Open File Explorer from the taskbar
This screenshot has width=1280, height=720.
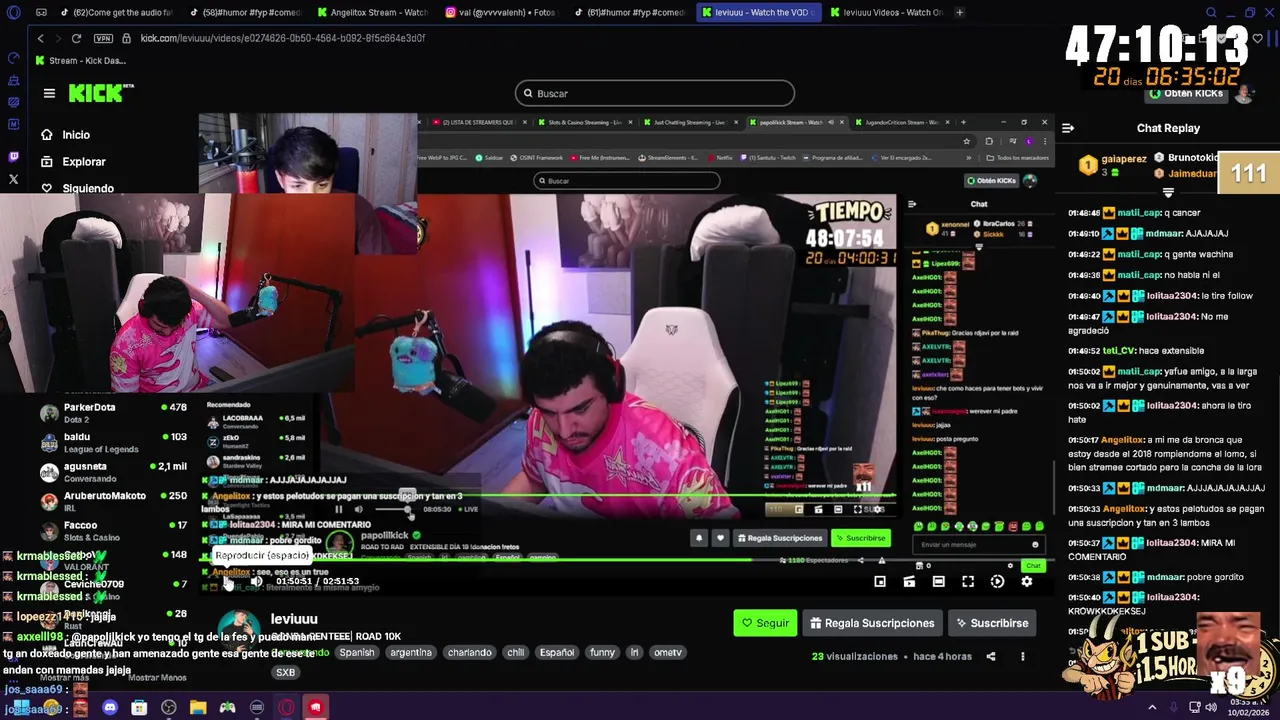click(198, 708)
